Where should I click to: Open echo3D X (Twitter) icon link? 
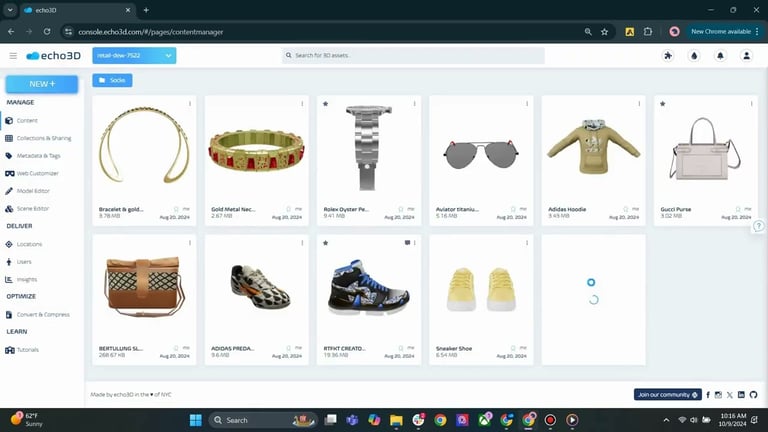(730, 395)
